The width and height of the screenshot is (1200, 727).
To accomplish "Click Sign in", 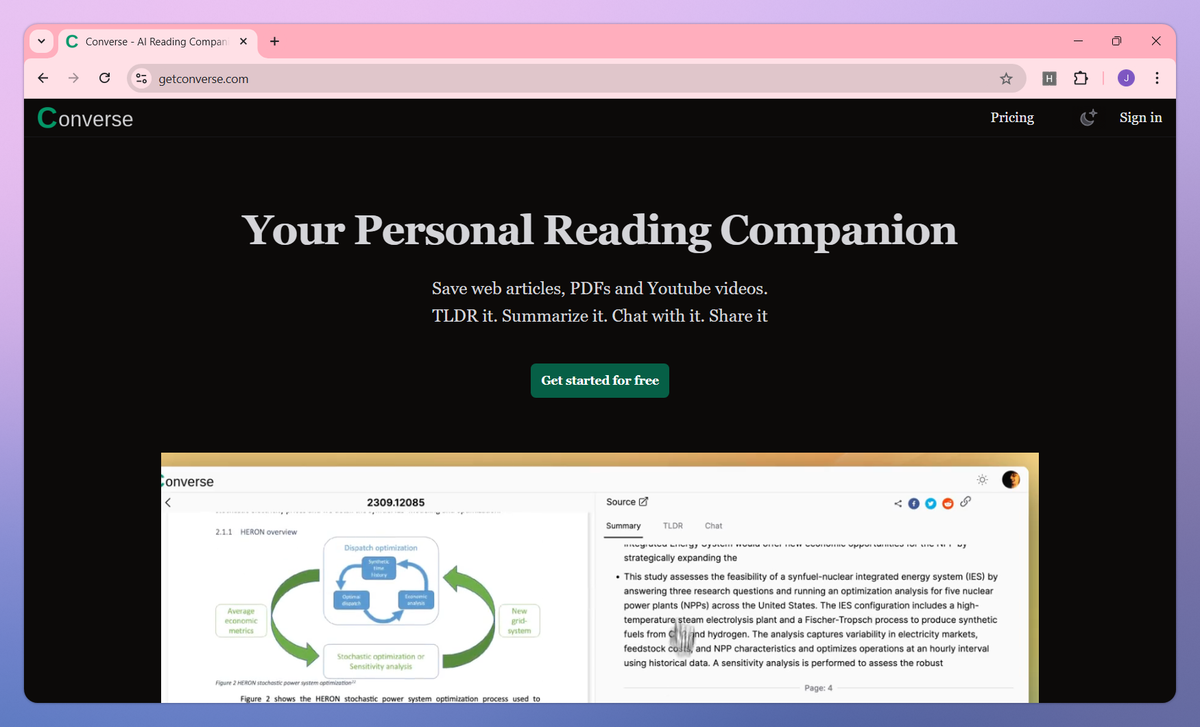I will [1141, 117].
